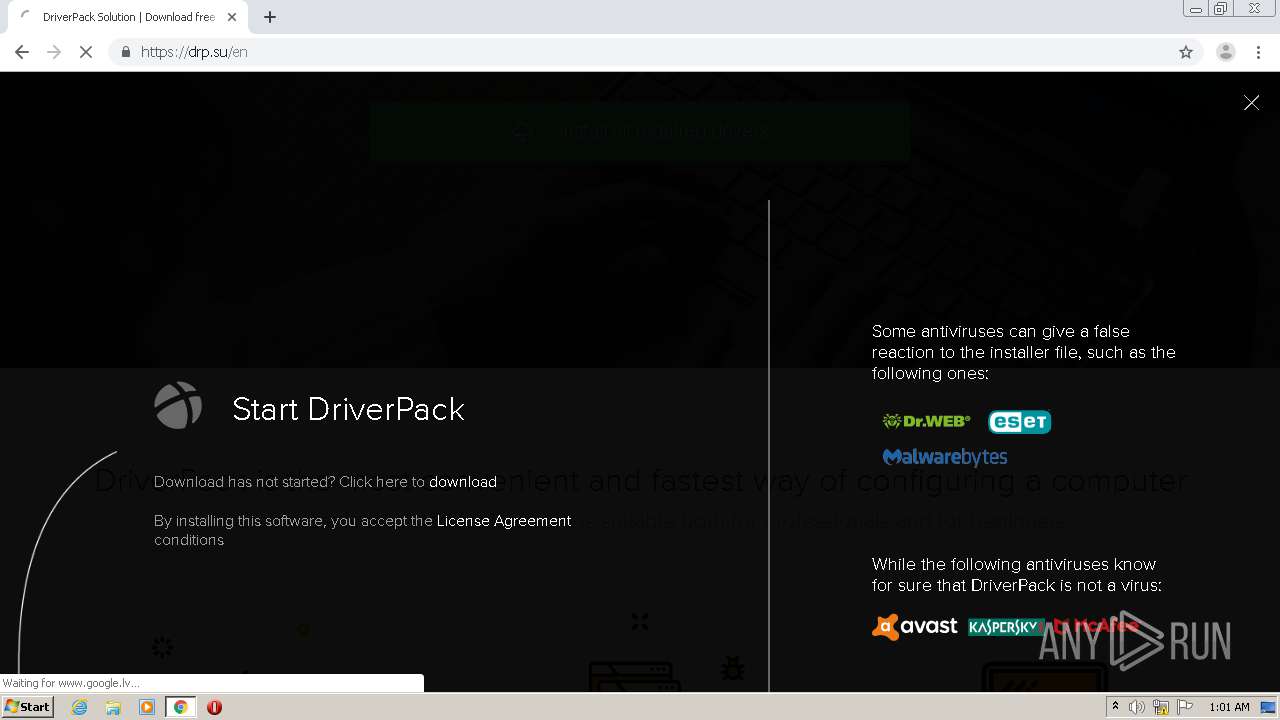The width and height of the screenshot is (1280, 720).
Task: Click the ESET logo
Action: coord(1019,422)
